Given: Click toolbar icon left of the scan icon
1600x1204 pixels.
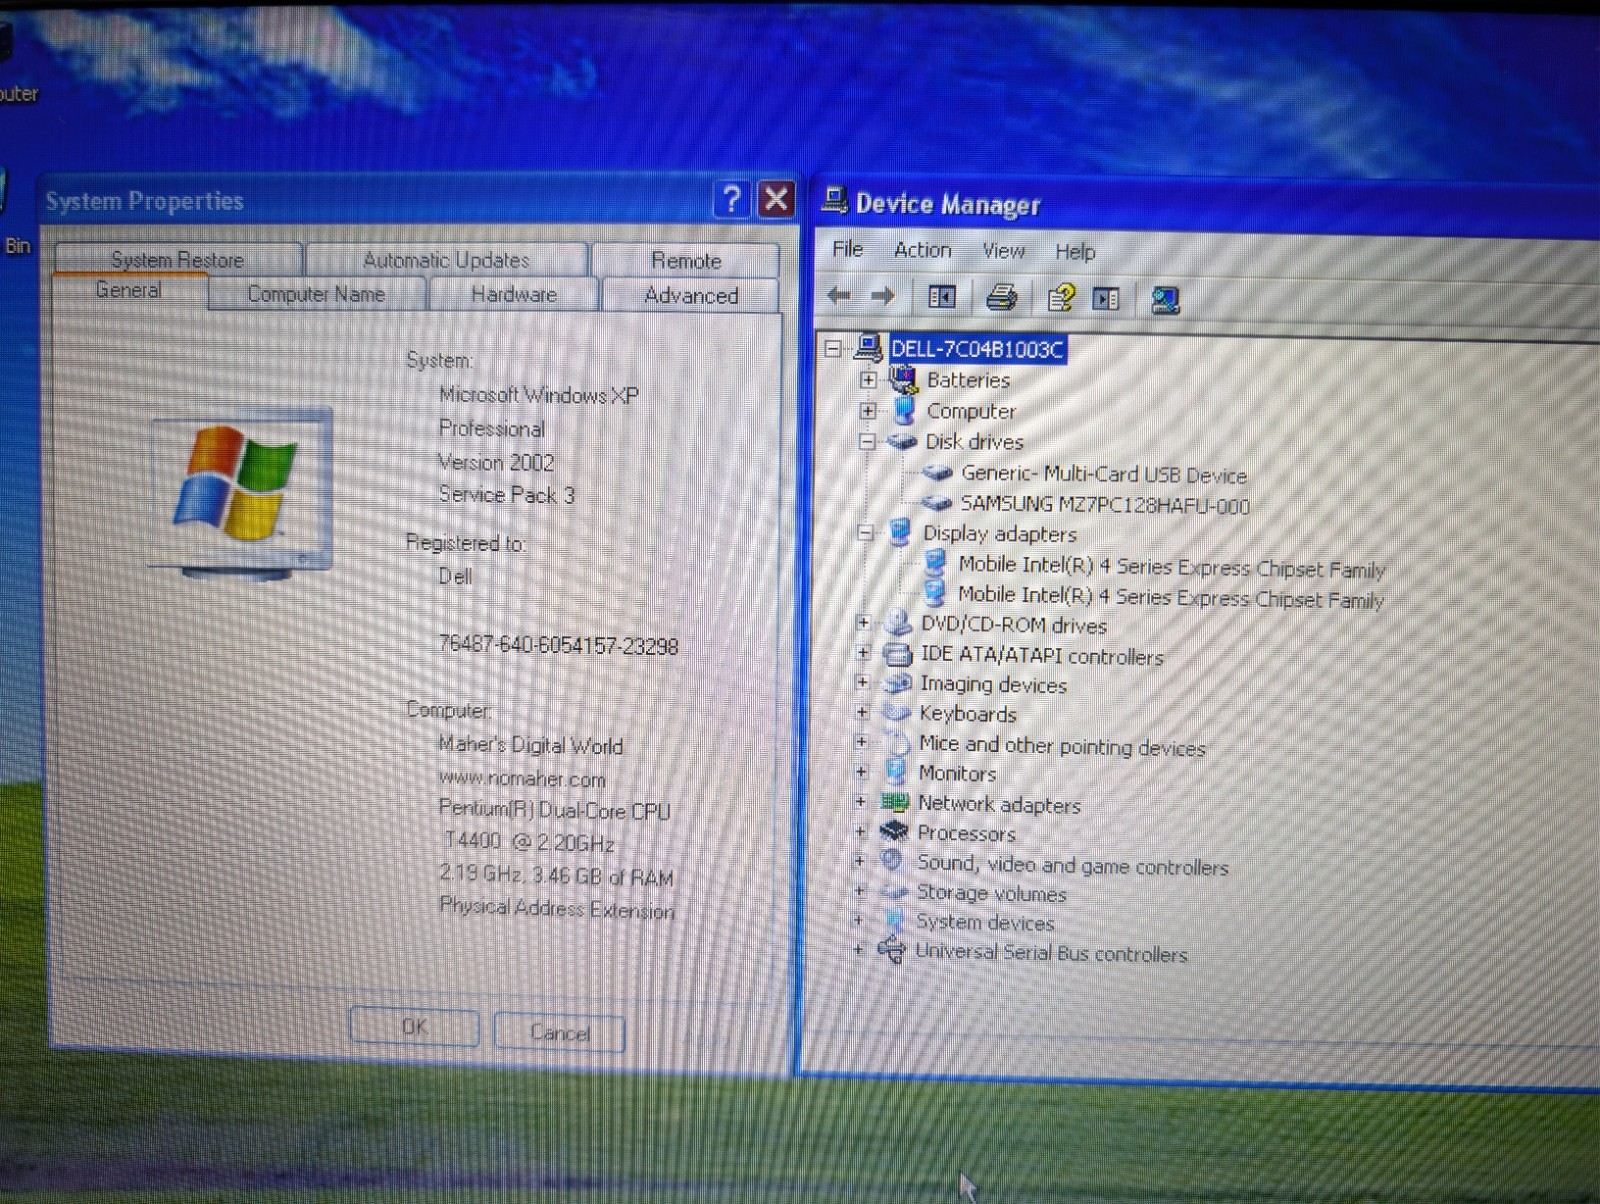Looking at the screenshot, I should pos(1106,299).
